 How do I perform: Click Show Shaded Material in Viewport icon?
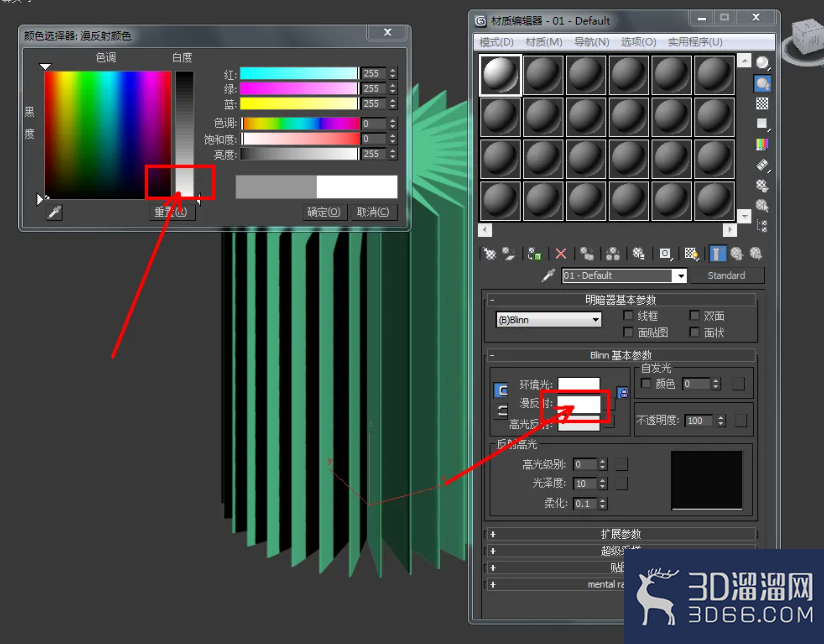pos(692,254)
